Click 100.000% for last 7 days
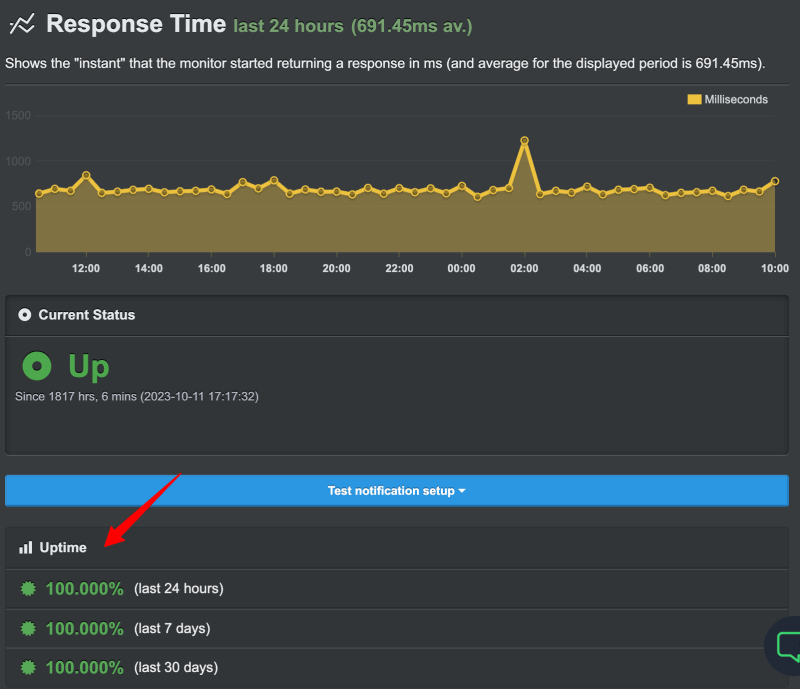The width and height of the screenshot is (800, 689). [85, 628]
